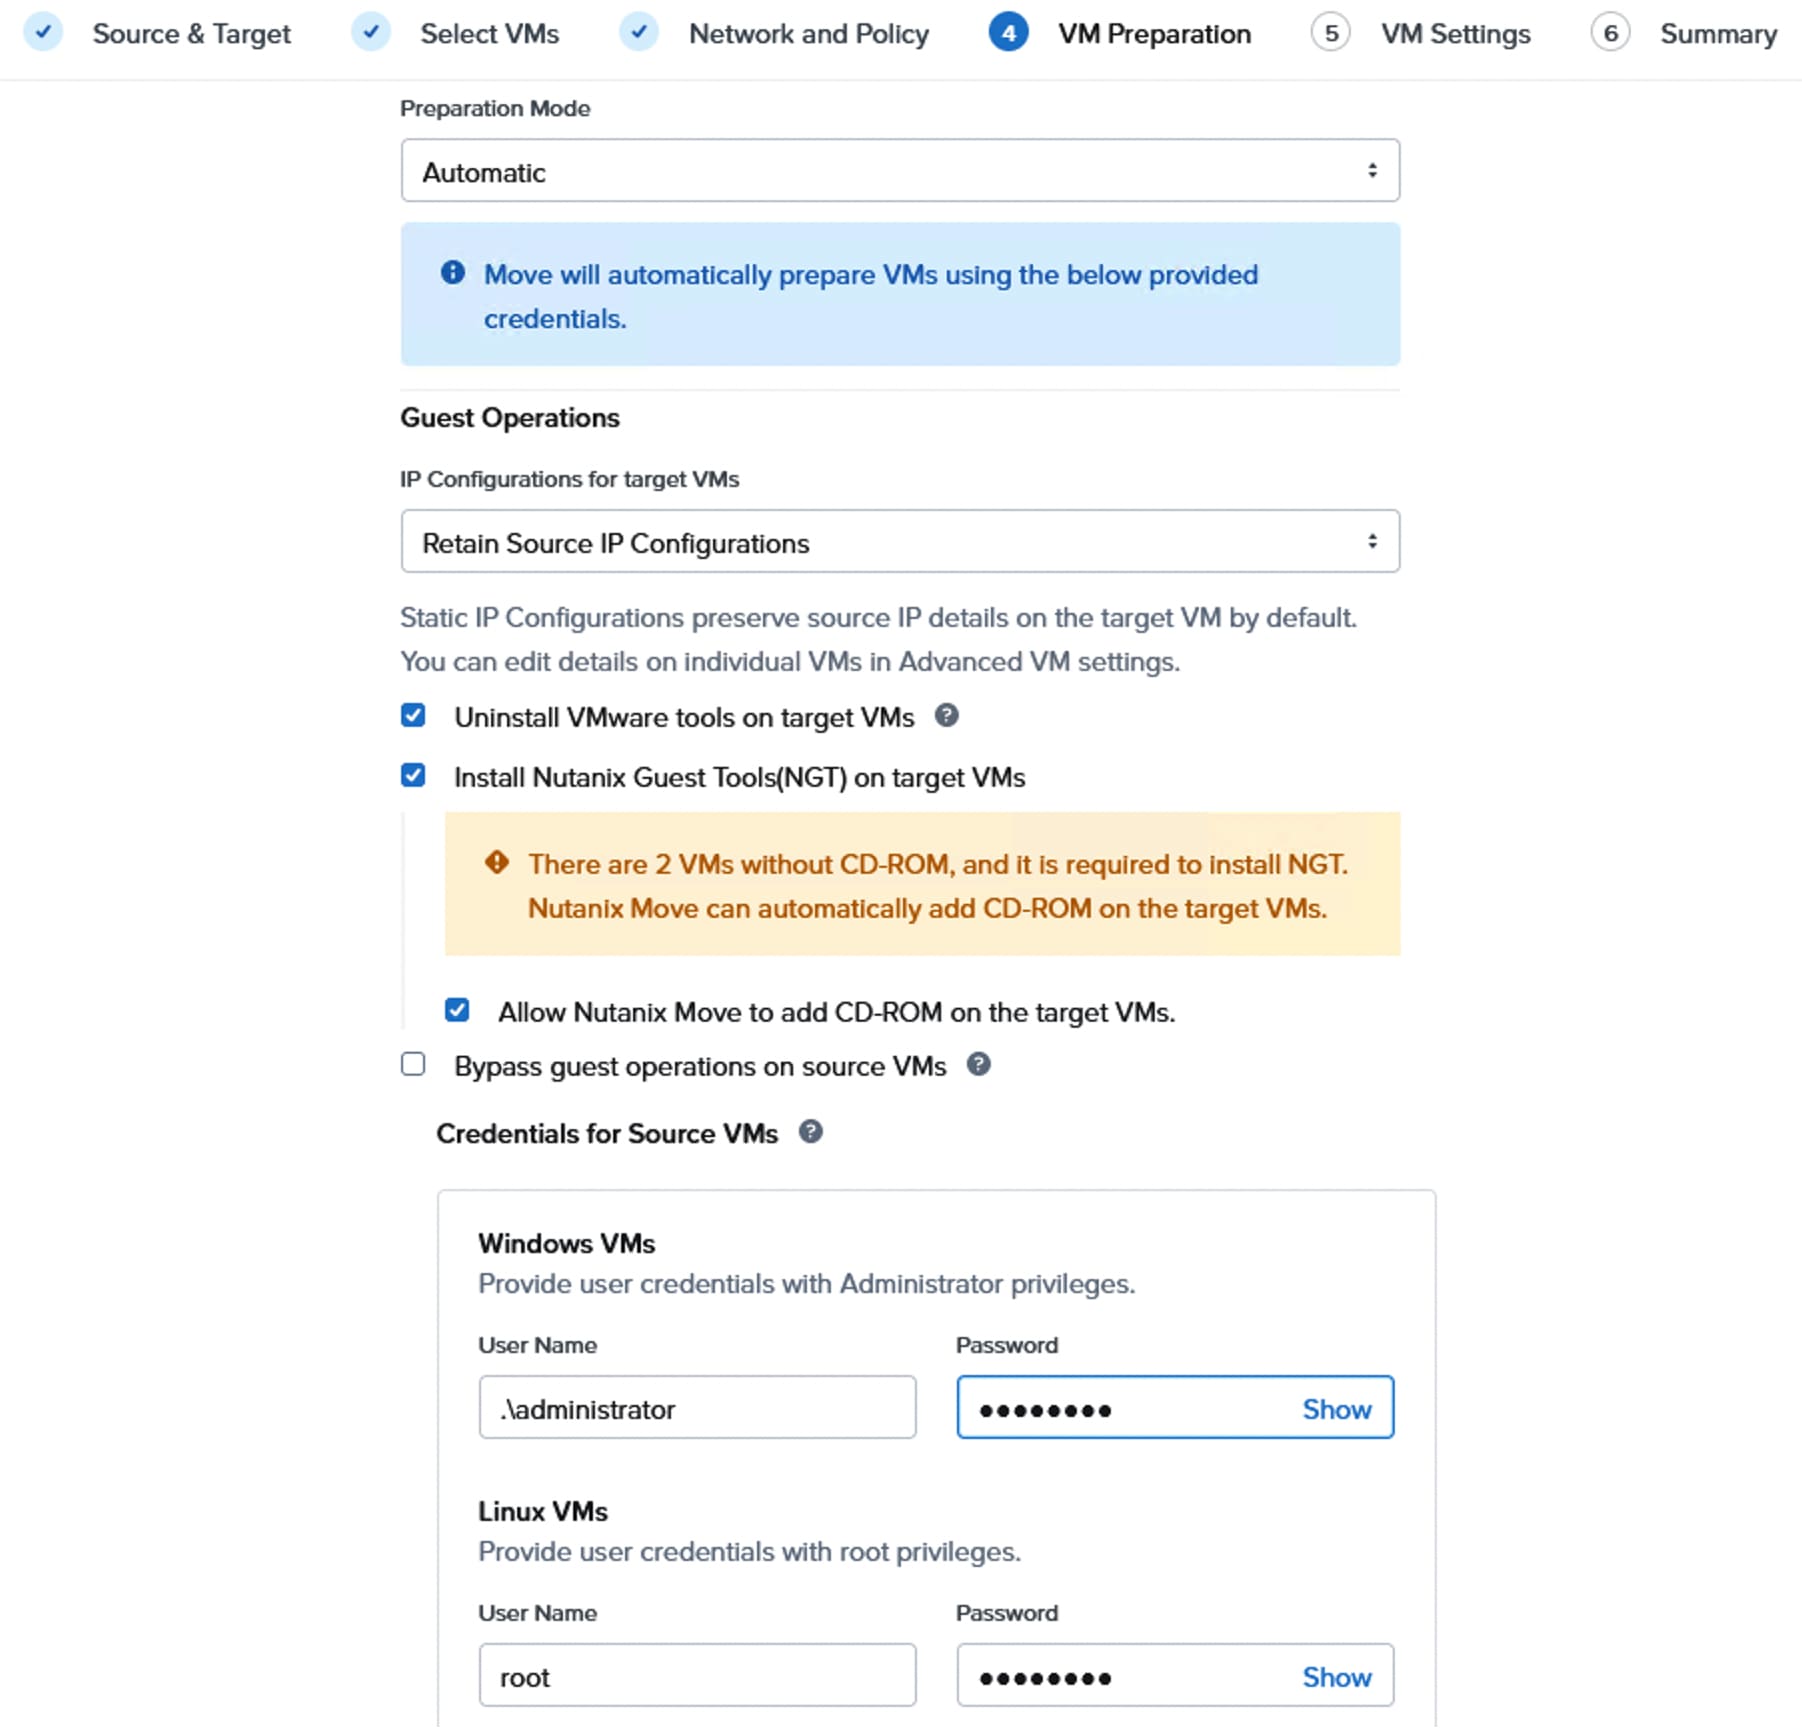Image resolution: width=1802 pixels, height=1730 pixels.
Task: Uncheck Allow Nutanix Move to add CD-ROM
Action: [x=458, y=1010]
